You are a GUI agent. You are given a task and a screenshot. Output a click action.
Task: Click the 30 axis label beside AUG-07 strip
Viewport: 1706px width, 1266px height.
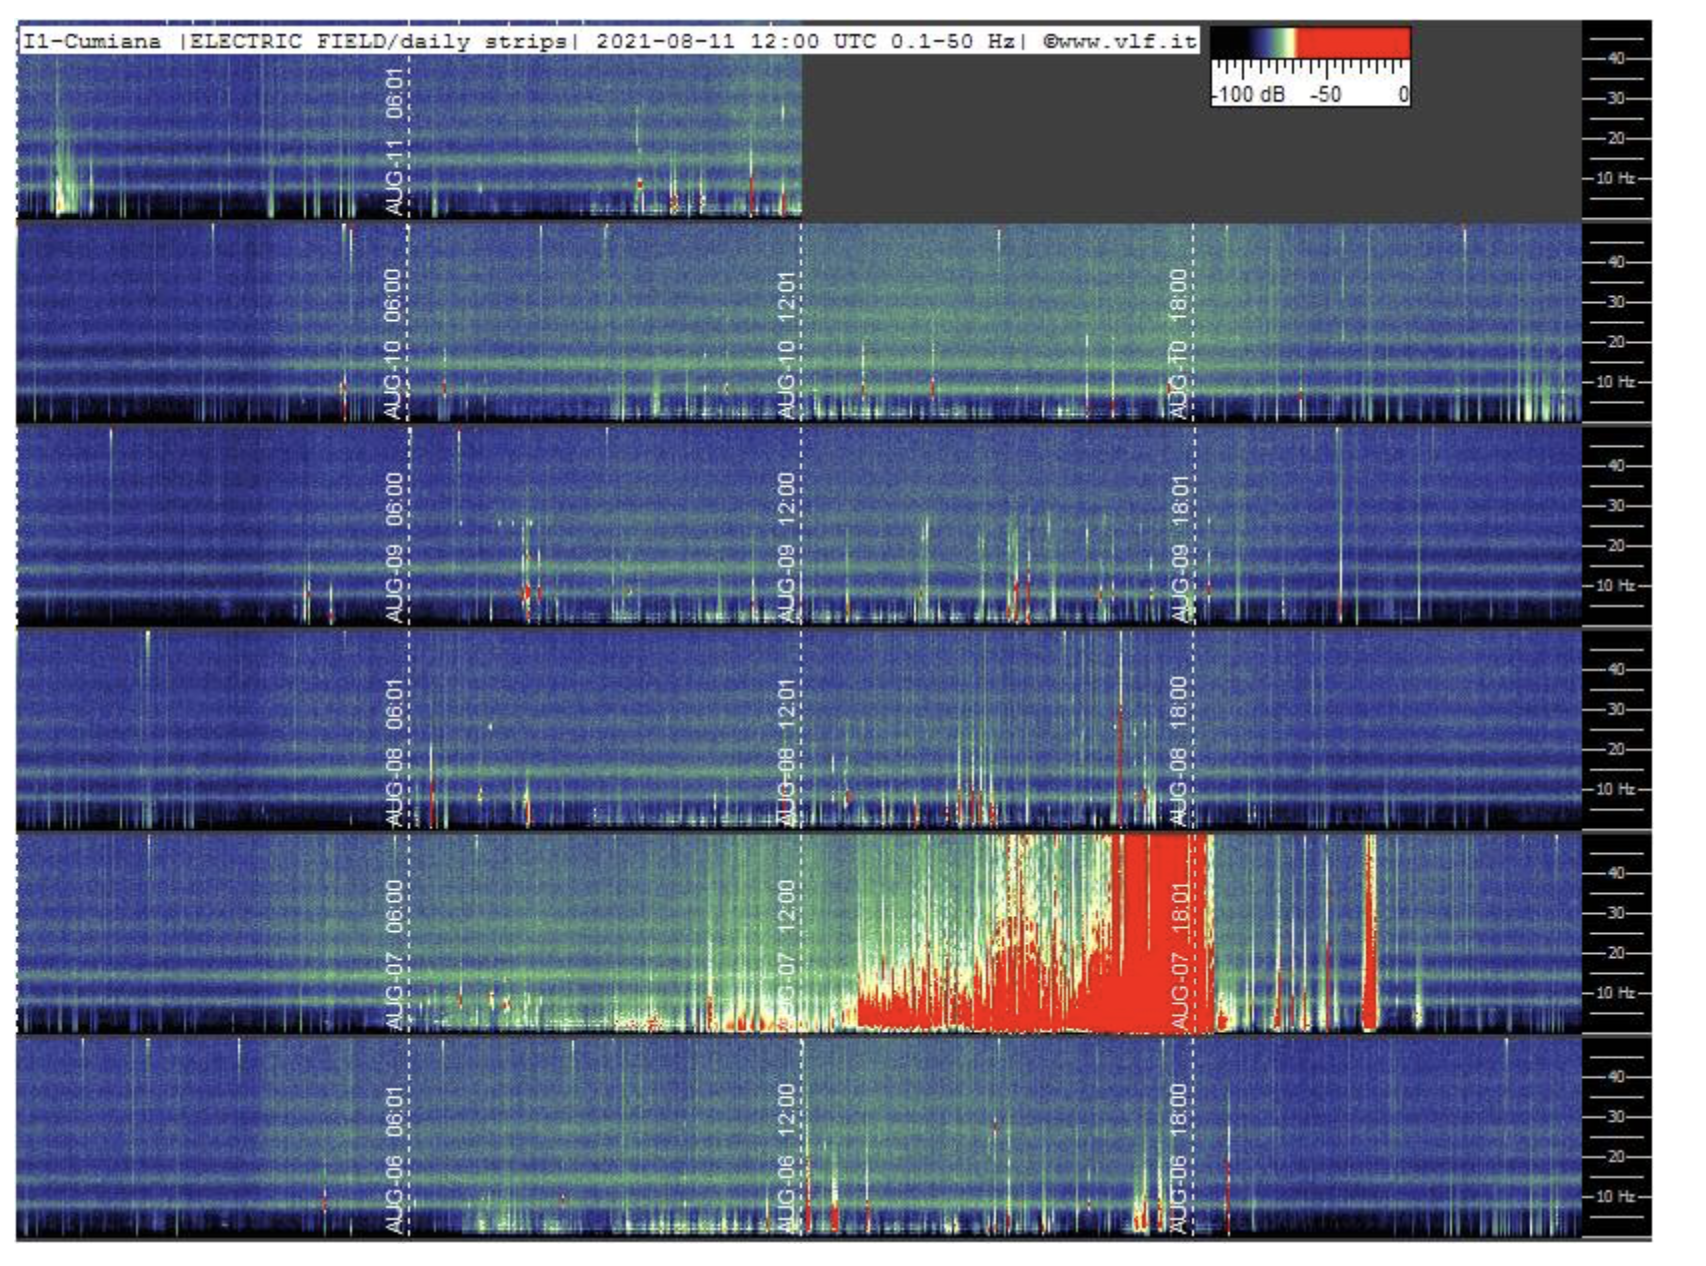[1616, 913]
